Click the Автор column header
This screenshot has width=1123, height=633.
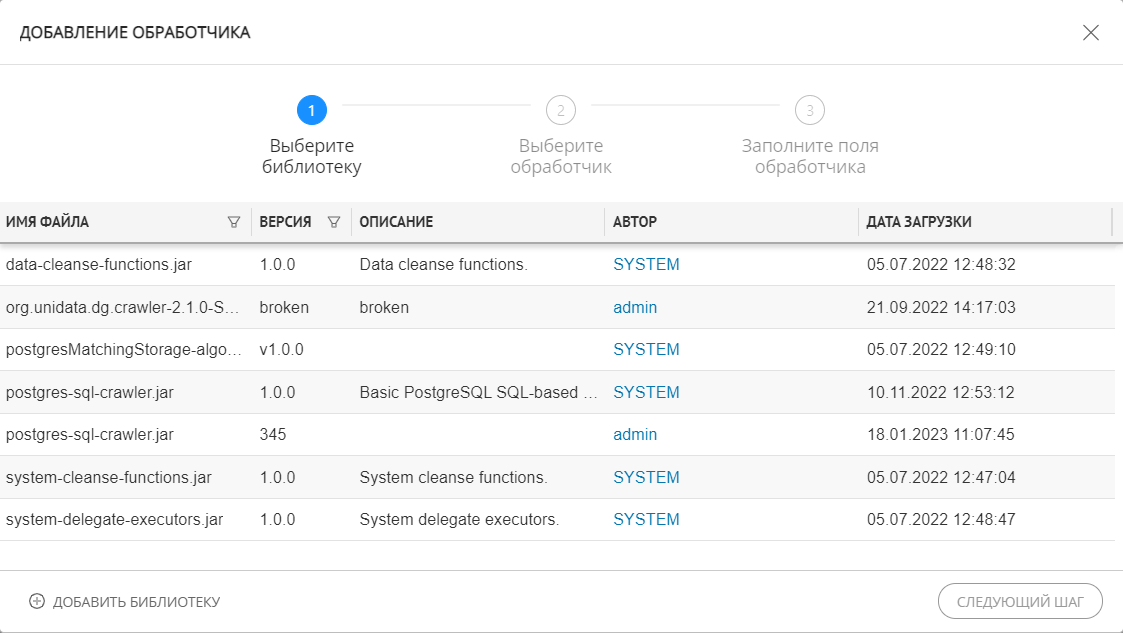coord(635,222)
